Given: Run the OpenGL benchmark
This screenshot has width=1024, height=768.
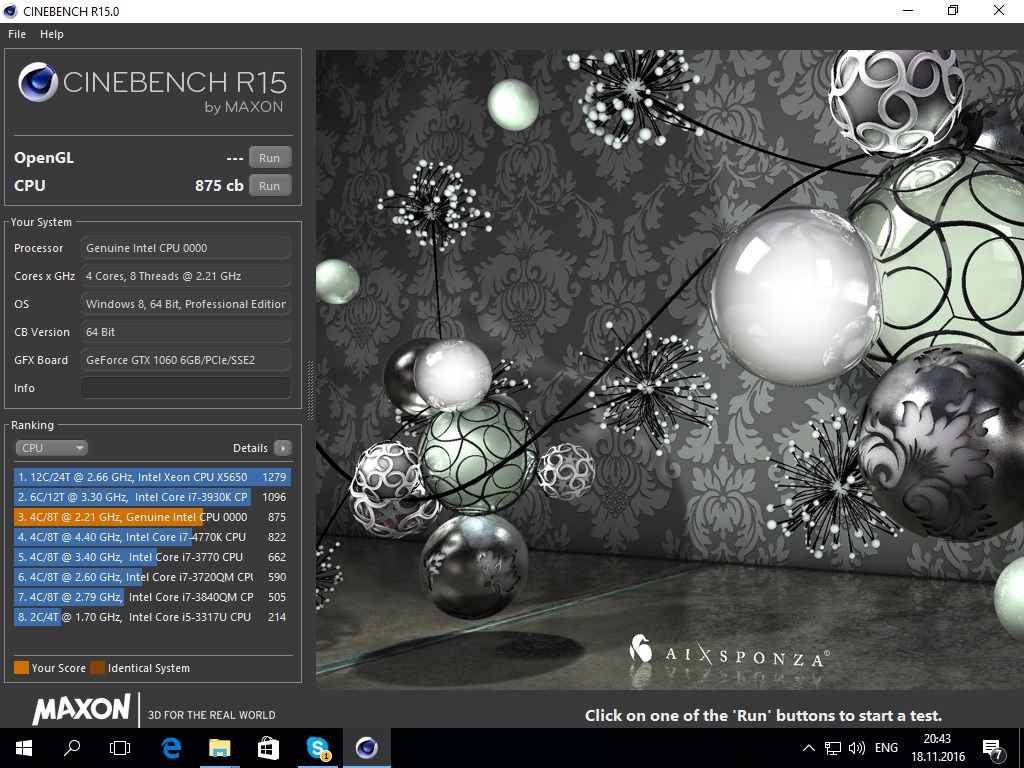Looking at the screenshot, I should pyautogui.click(x=269, y=157).
